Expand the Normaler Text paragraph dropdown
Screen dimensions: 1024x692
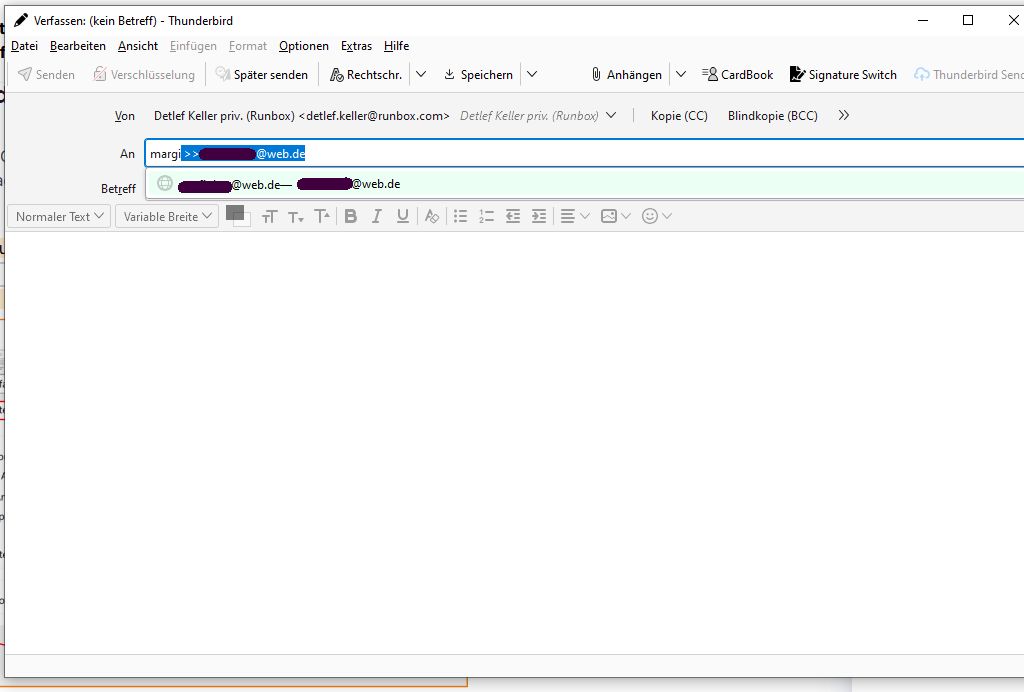tap(59, 216)
